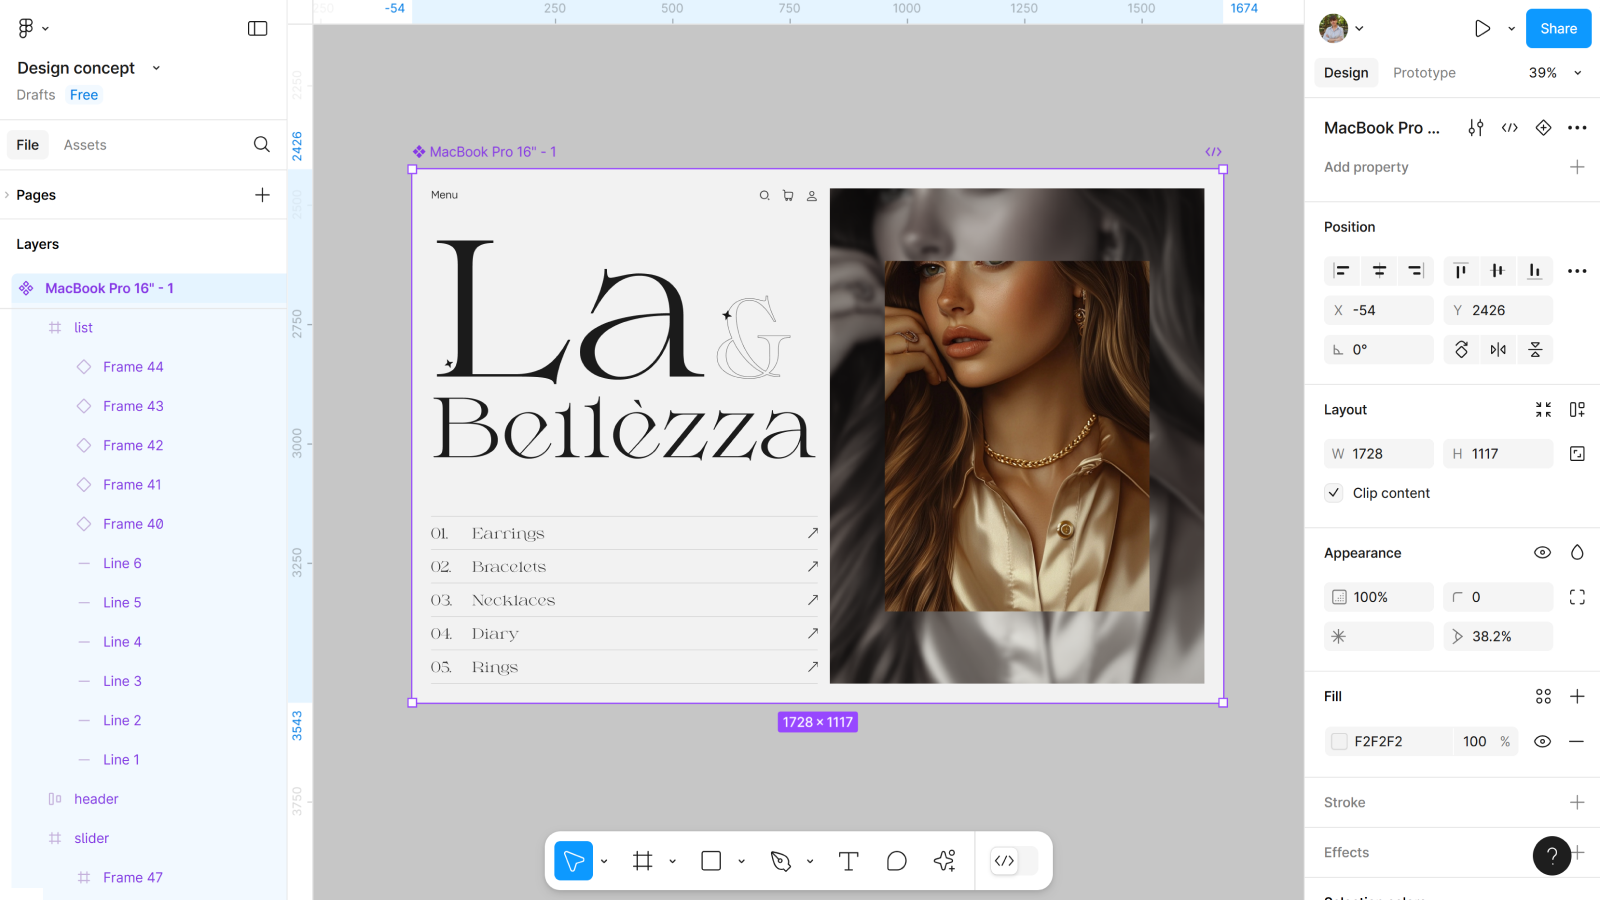Click the Share button
This screenshot has width=1600, height=900.
pos(1557,29)
